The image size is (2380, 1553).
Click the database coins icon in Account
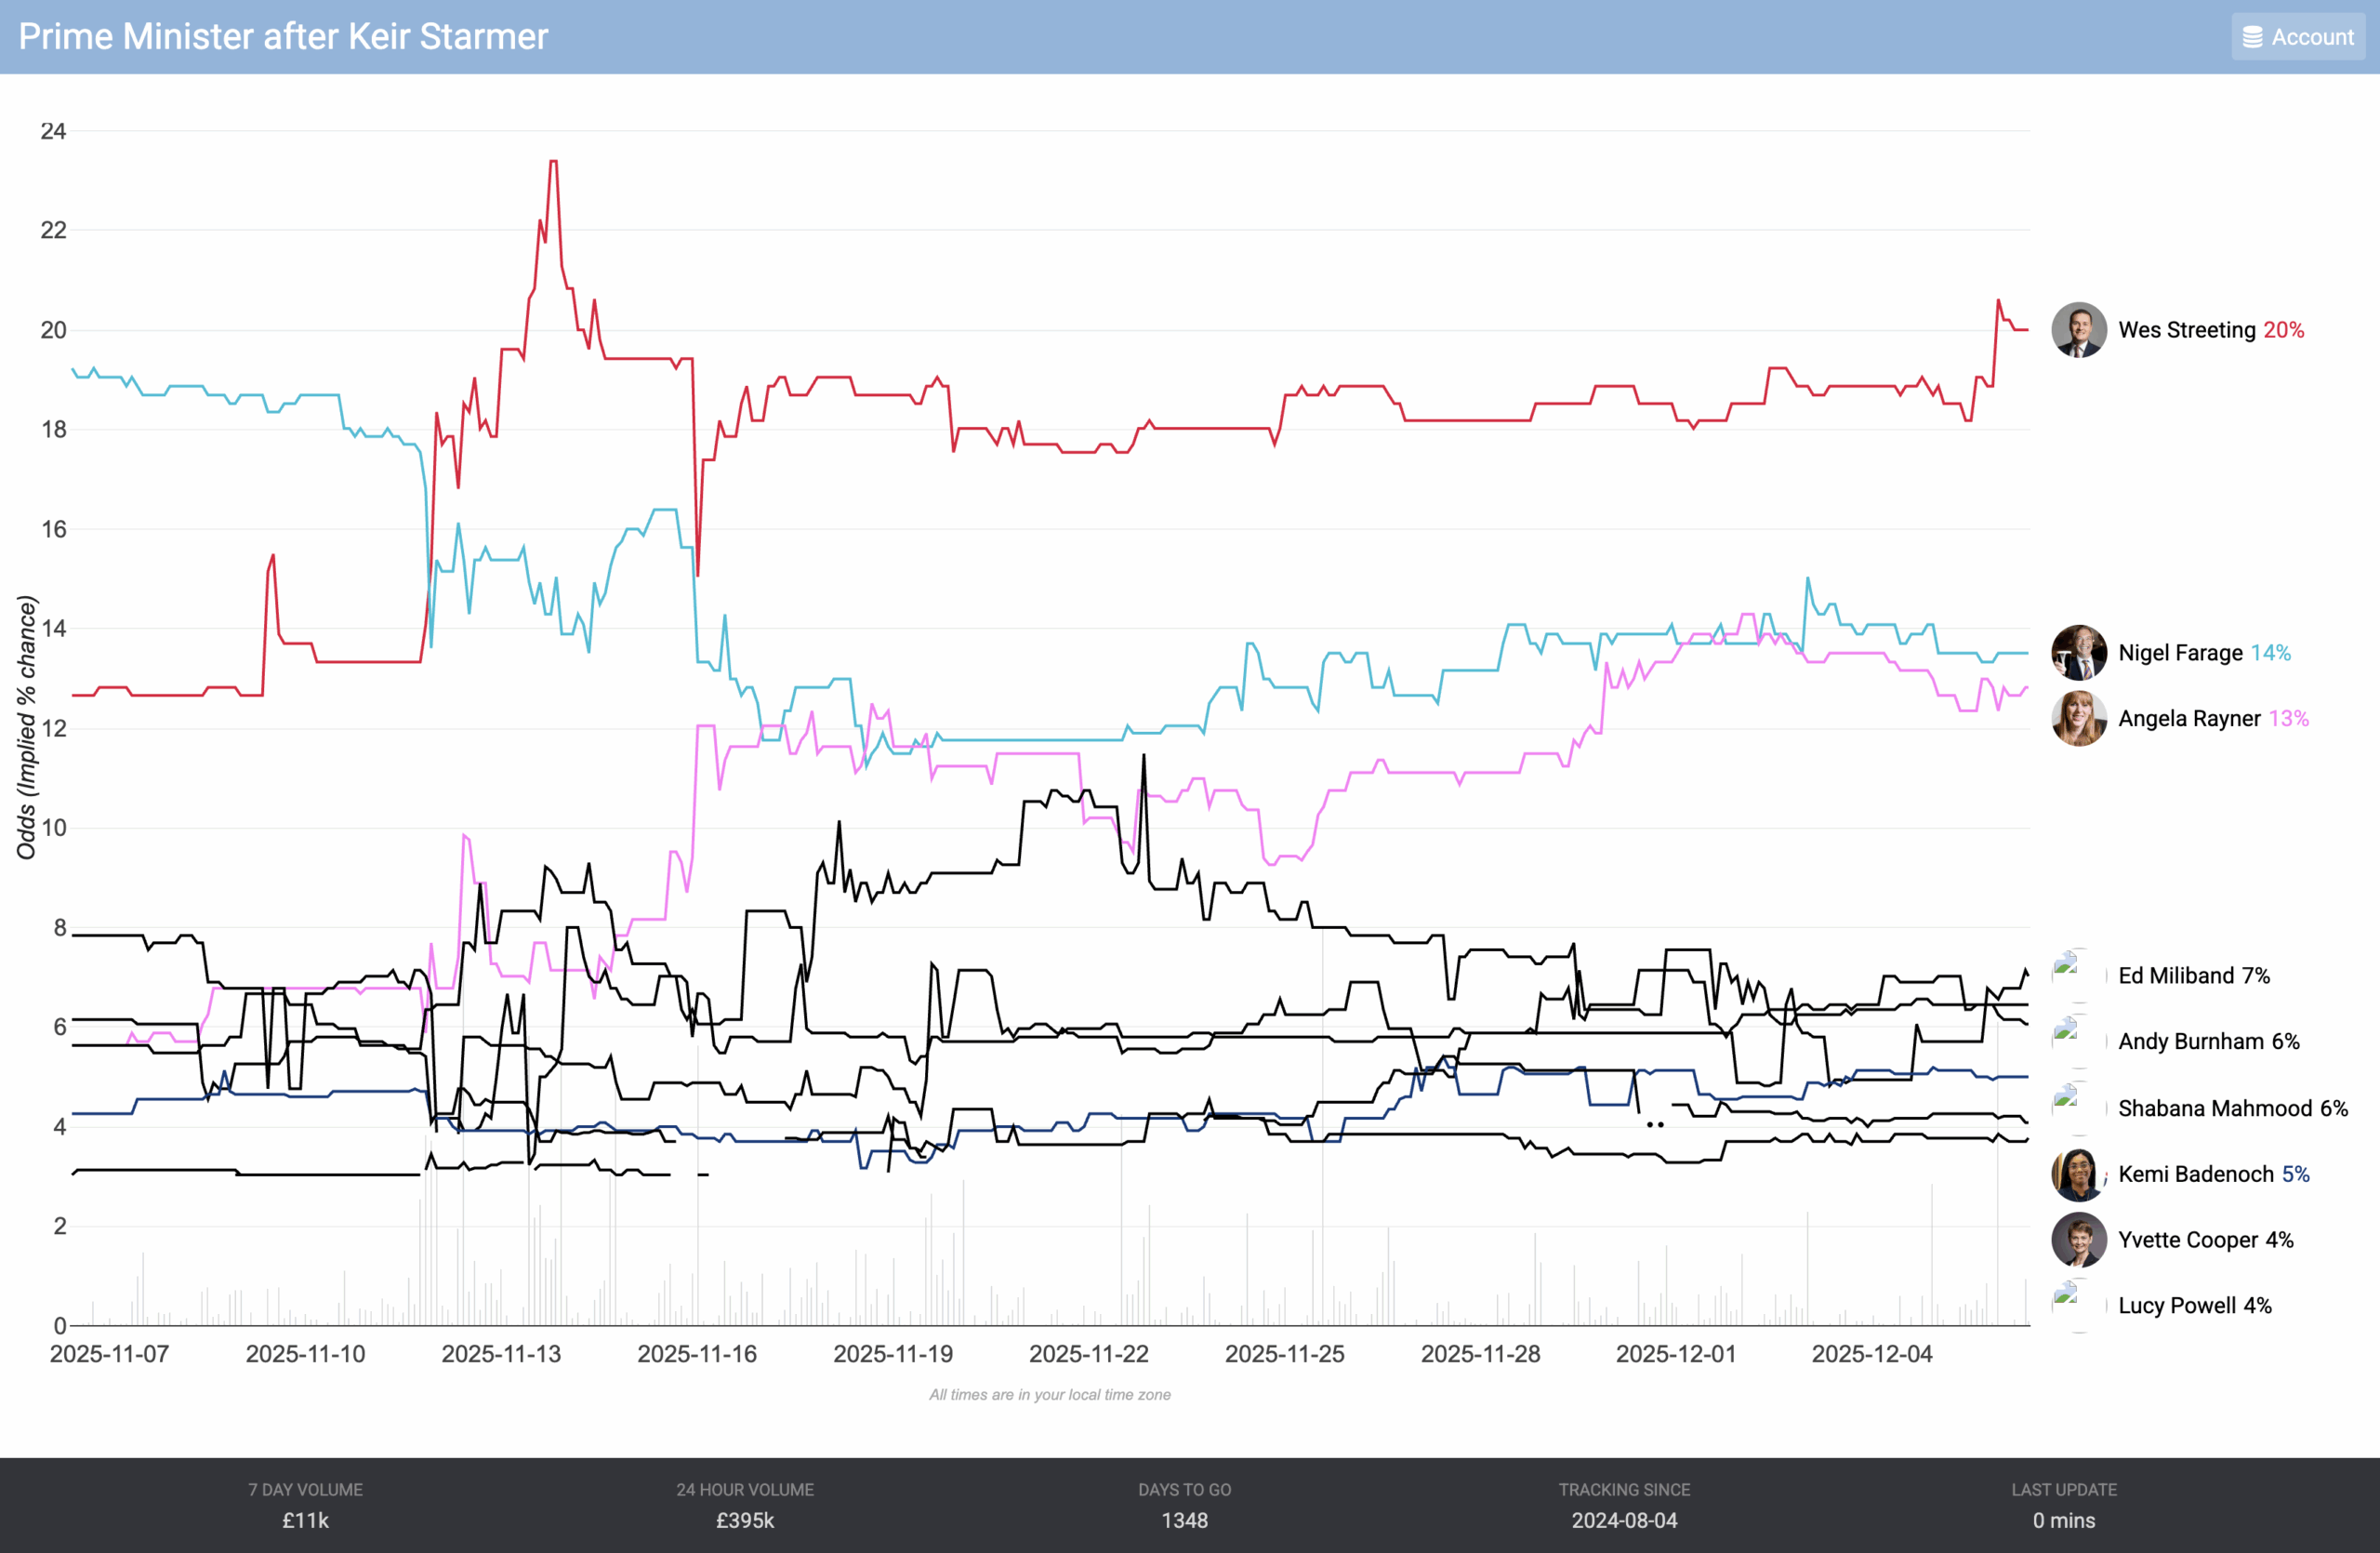click(x=2252, y=37)
